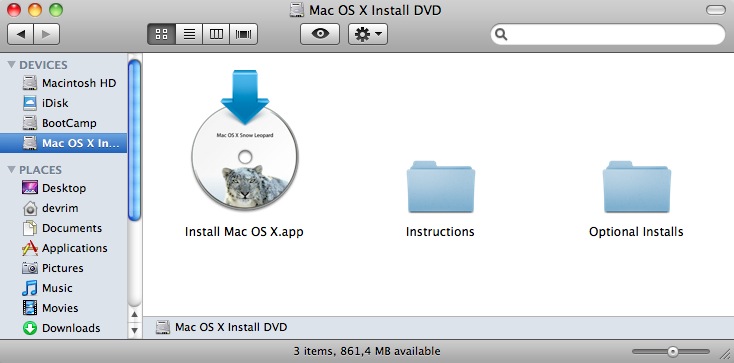Select the Optional Installs folder name

click(x=636, y=231)
